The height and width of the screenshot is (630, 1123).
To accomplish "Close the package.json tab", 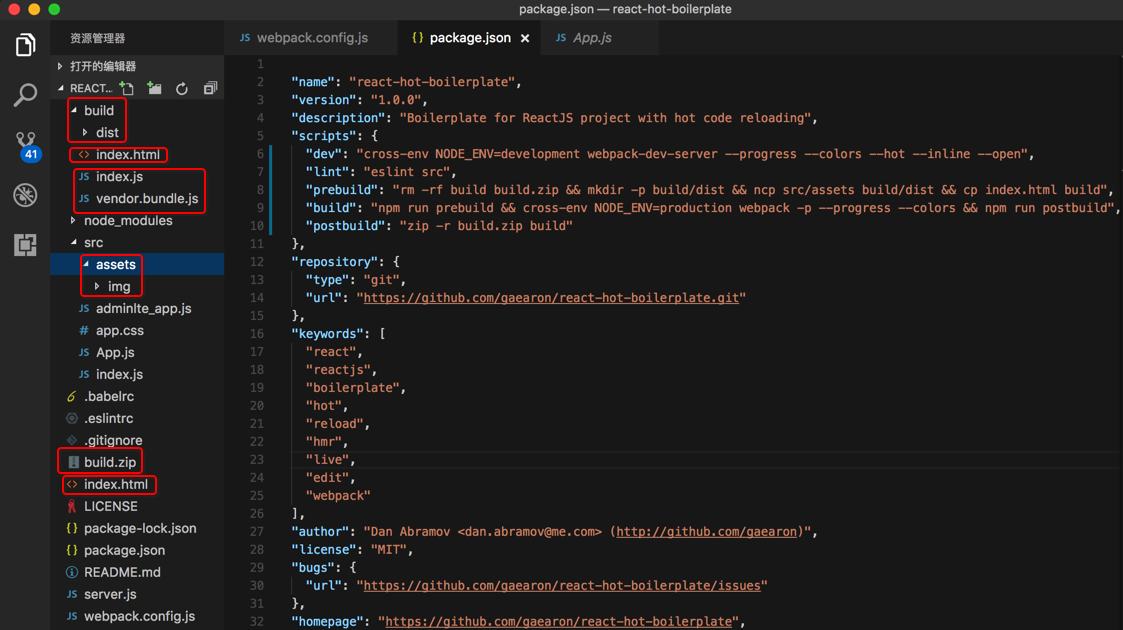I will click(525, 38).
